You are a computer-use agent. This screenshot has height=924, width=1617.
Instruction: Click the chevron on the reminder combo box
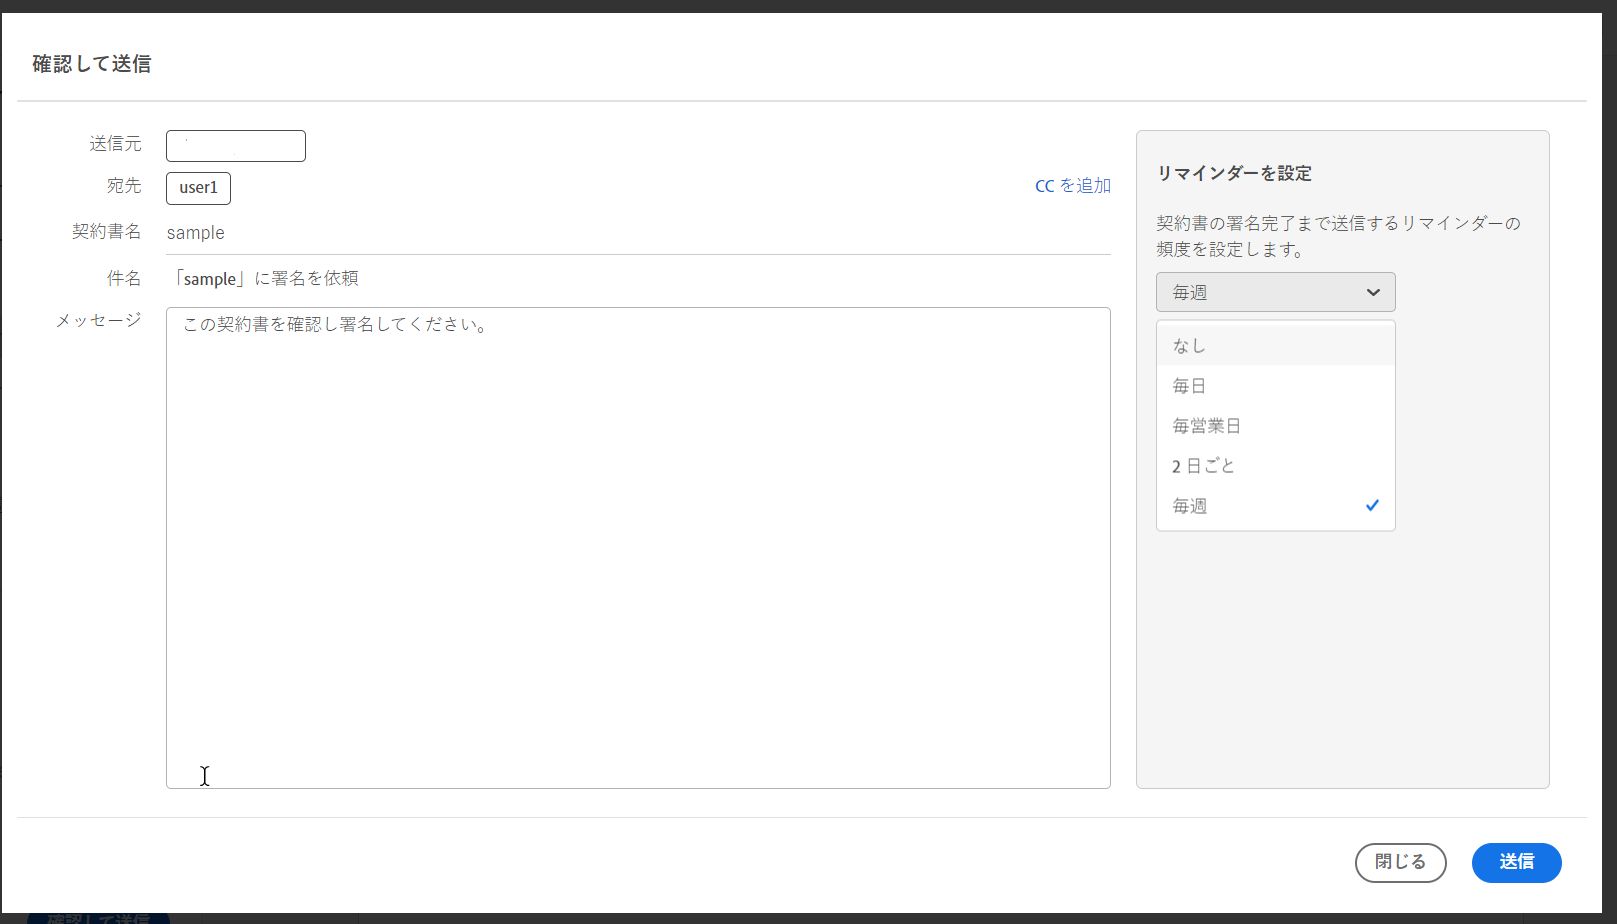coord(1373,291)
